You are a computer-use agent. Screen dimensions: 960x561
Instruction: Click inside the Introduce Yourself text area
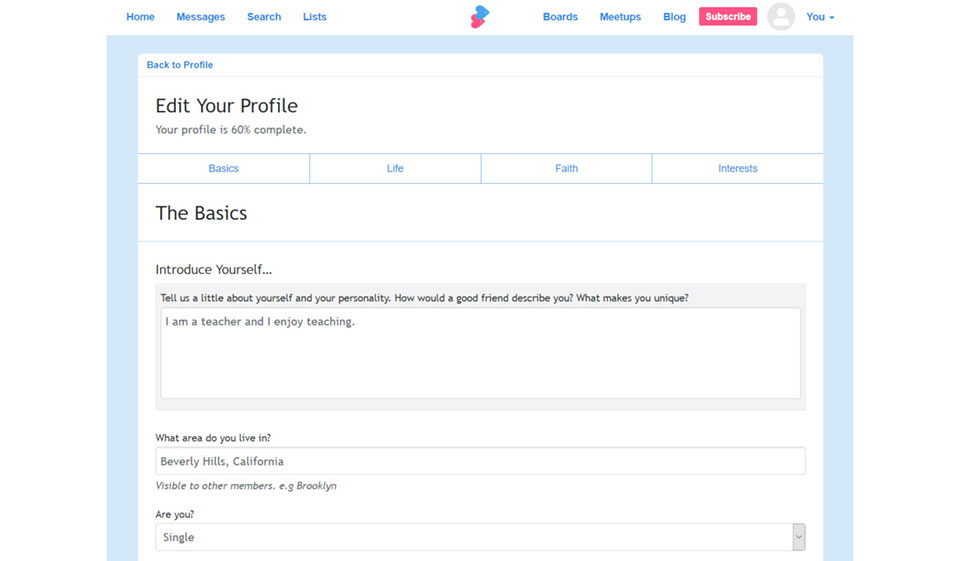480,360
